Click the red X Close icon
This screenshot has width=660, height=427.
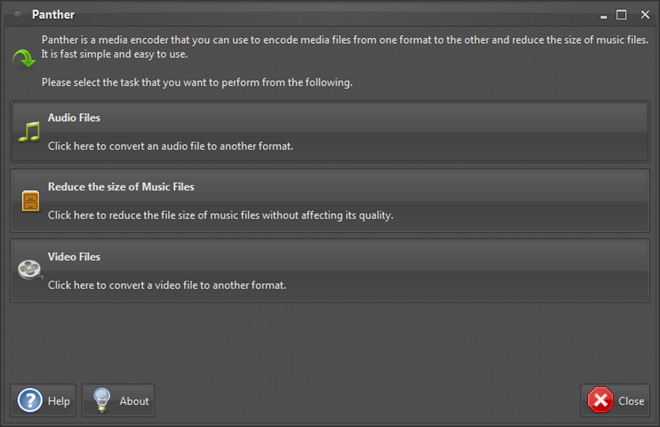tap(600, 400)
